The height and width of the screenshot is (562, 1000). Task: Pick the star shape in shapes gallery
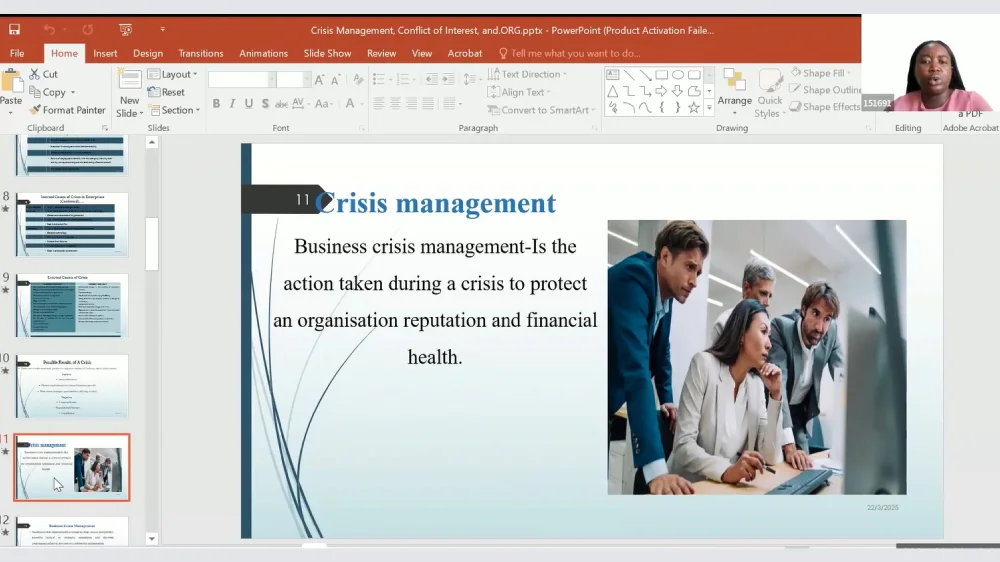click(693, 107)
